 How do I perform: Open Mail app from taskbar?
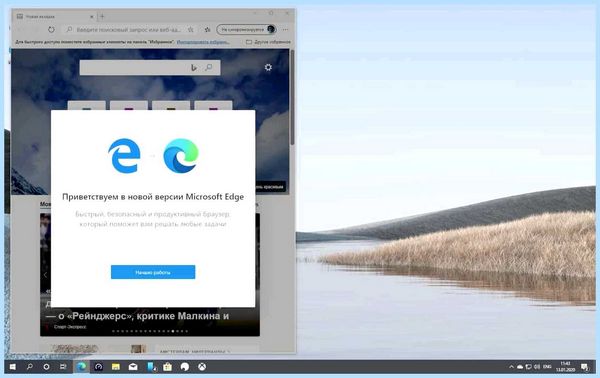click(x=133, y=367)
